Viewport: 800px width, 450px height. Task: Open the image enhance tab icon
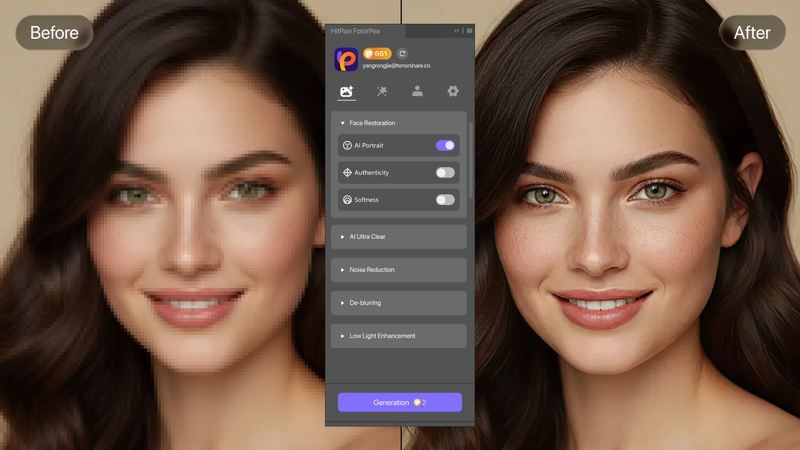coord(347,91)
